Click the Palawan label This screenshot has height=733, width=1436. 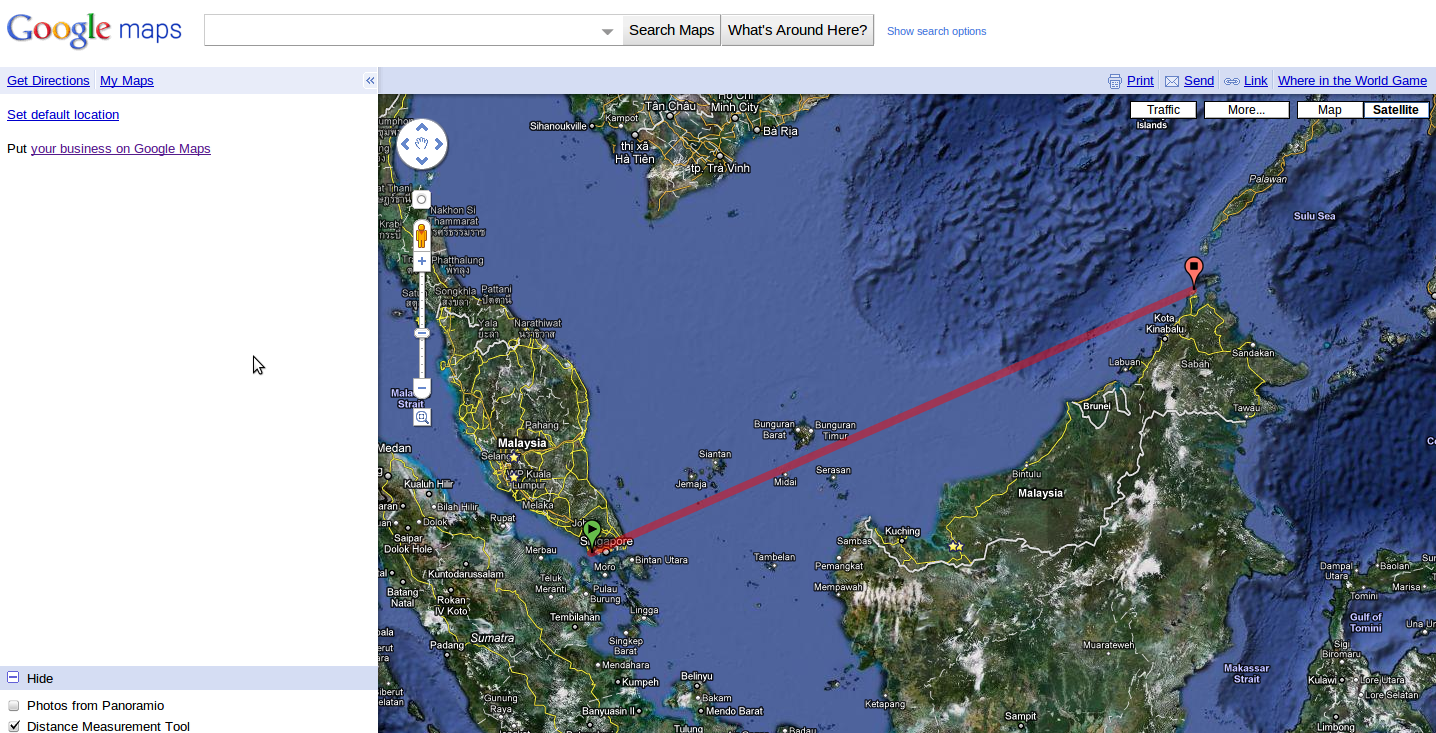1267,180
